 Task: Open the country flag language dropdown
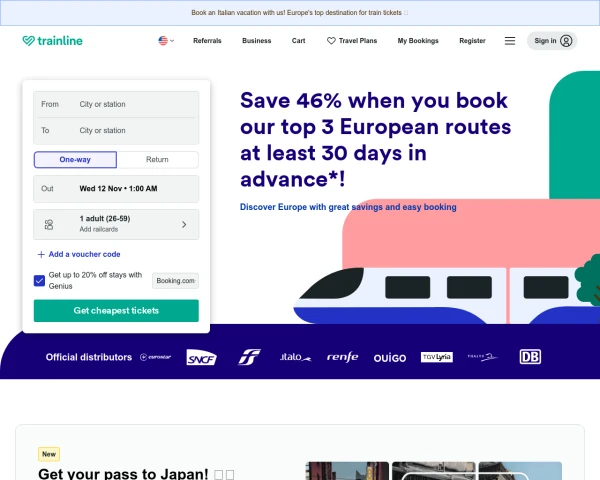[x=165, y=41]
